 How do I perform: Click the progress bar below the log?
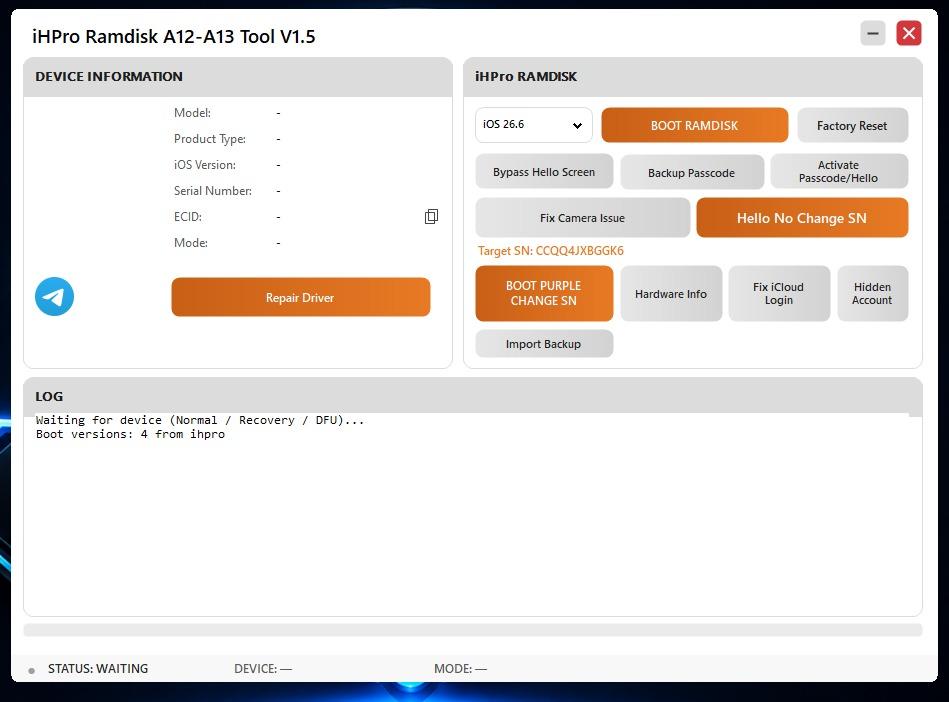473,631
